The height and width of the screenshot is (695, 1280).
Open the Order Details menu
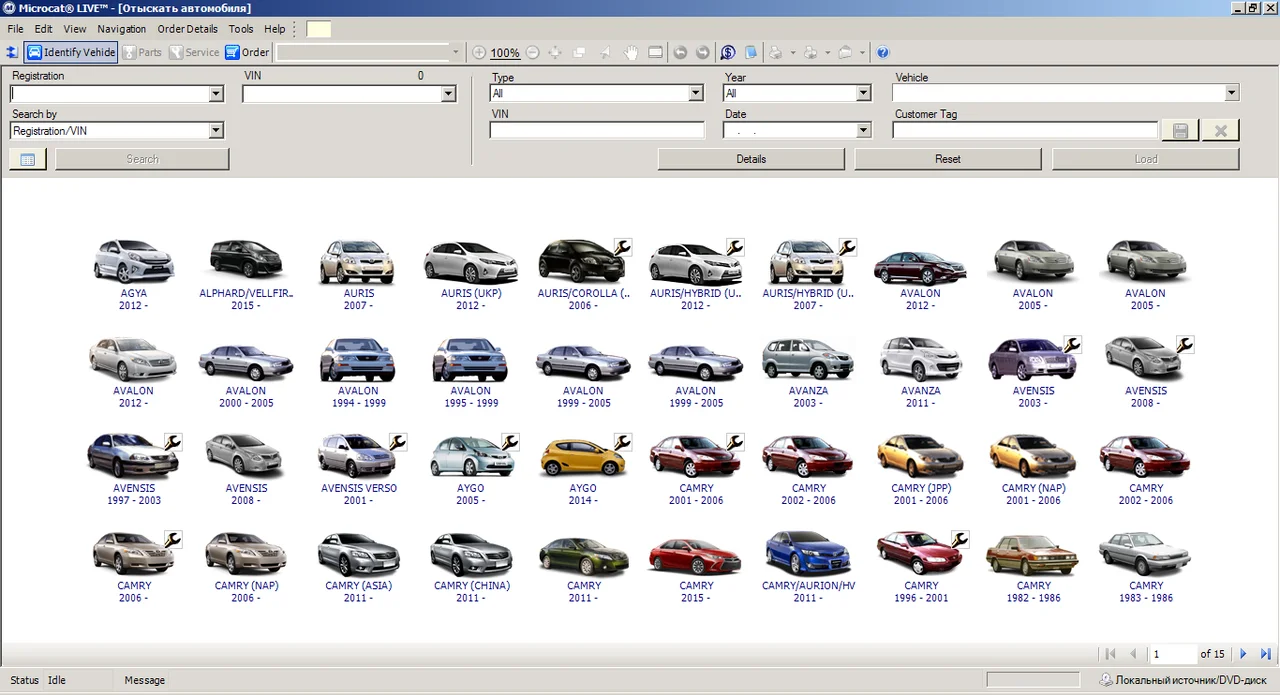(187, 29)
